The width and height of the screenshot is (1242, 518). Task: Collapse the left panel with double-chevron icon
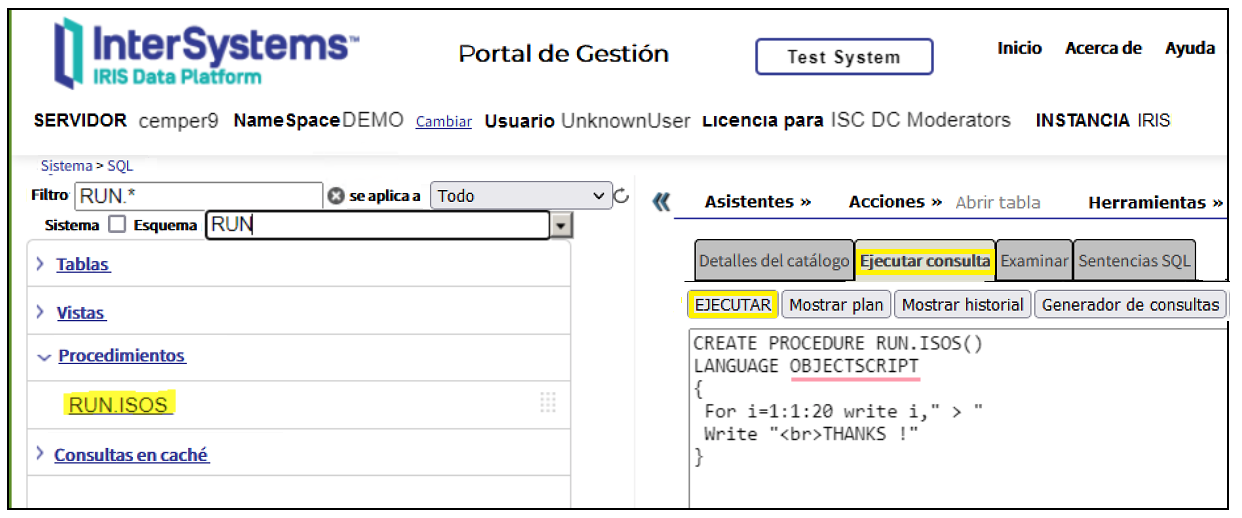660,202
